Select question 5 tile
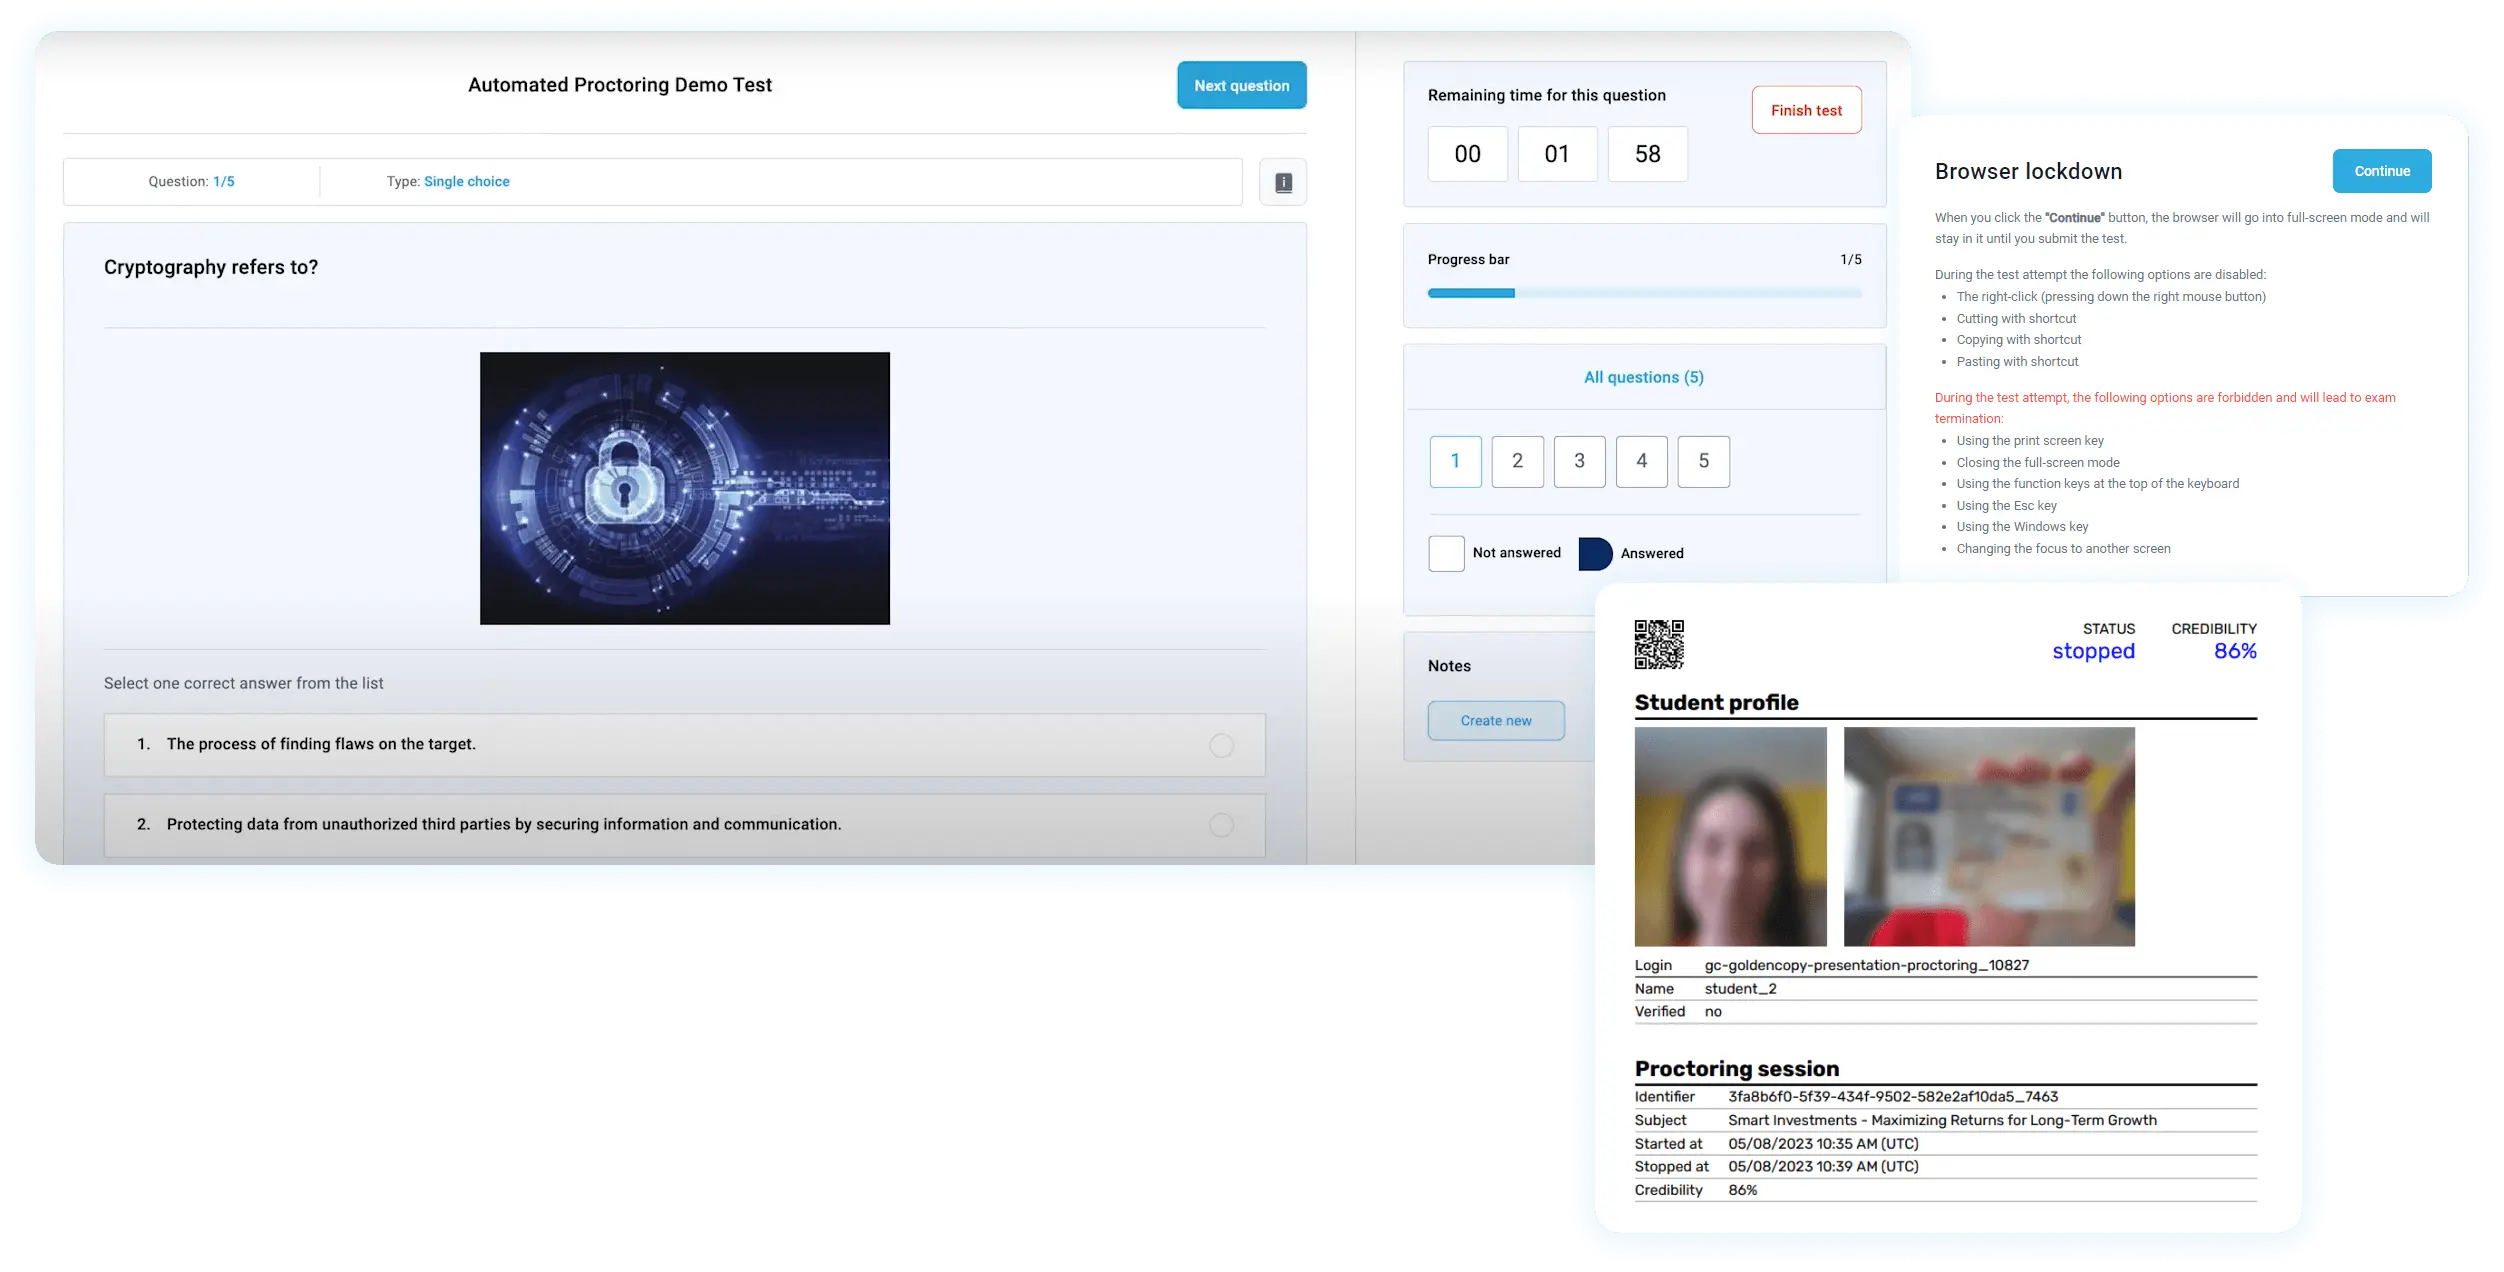Screen dimensions: 2504x1272 [x=1703, y=461]
